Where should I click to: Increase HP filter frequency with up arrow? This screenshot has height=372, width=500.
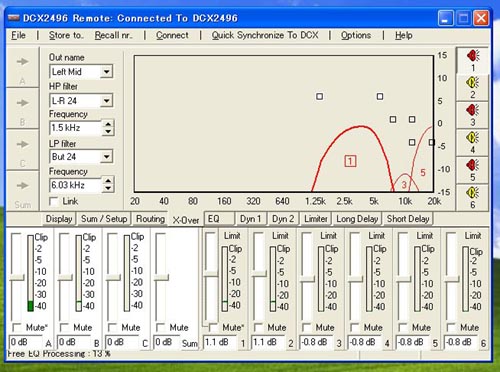(108, 124)
